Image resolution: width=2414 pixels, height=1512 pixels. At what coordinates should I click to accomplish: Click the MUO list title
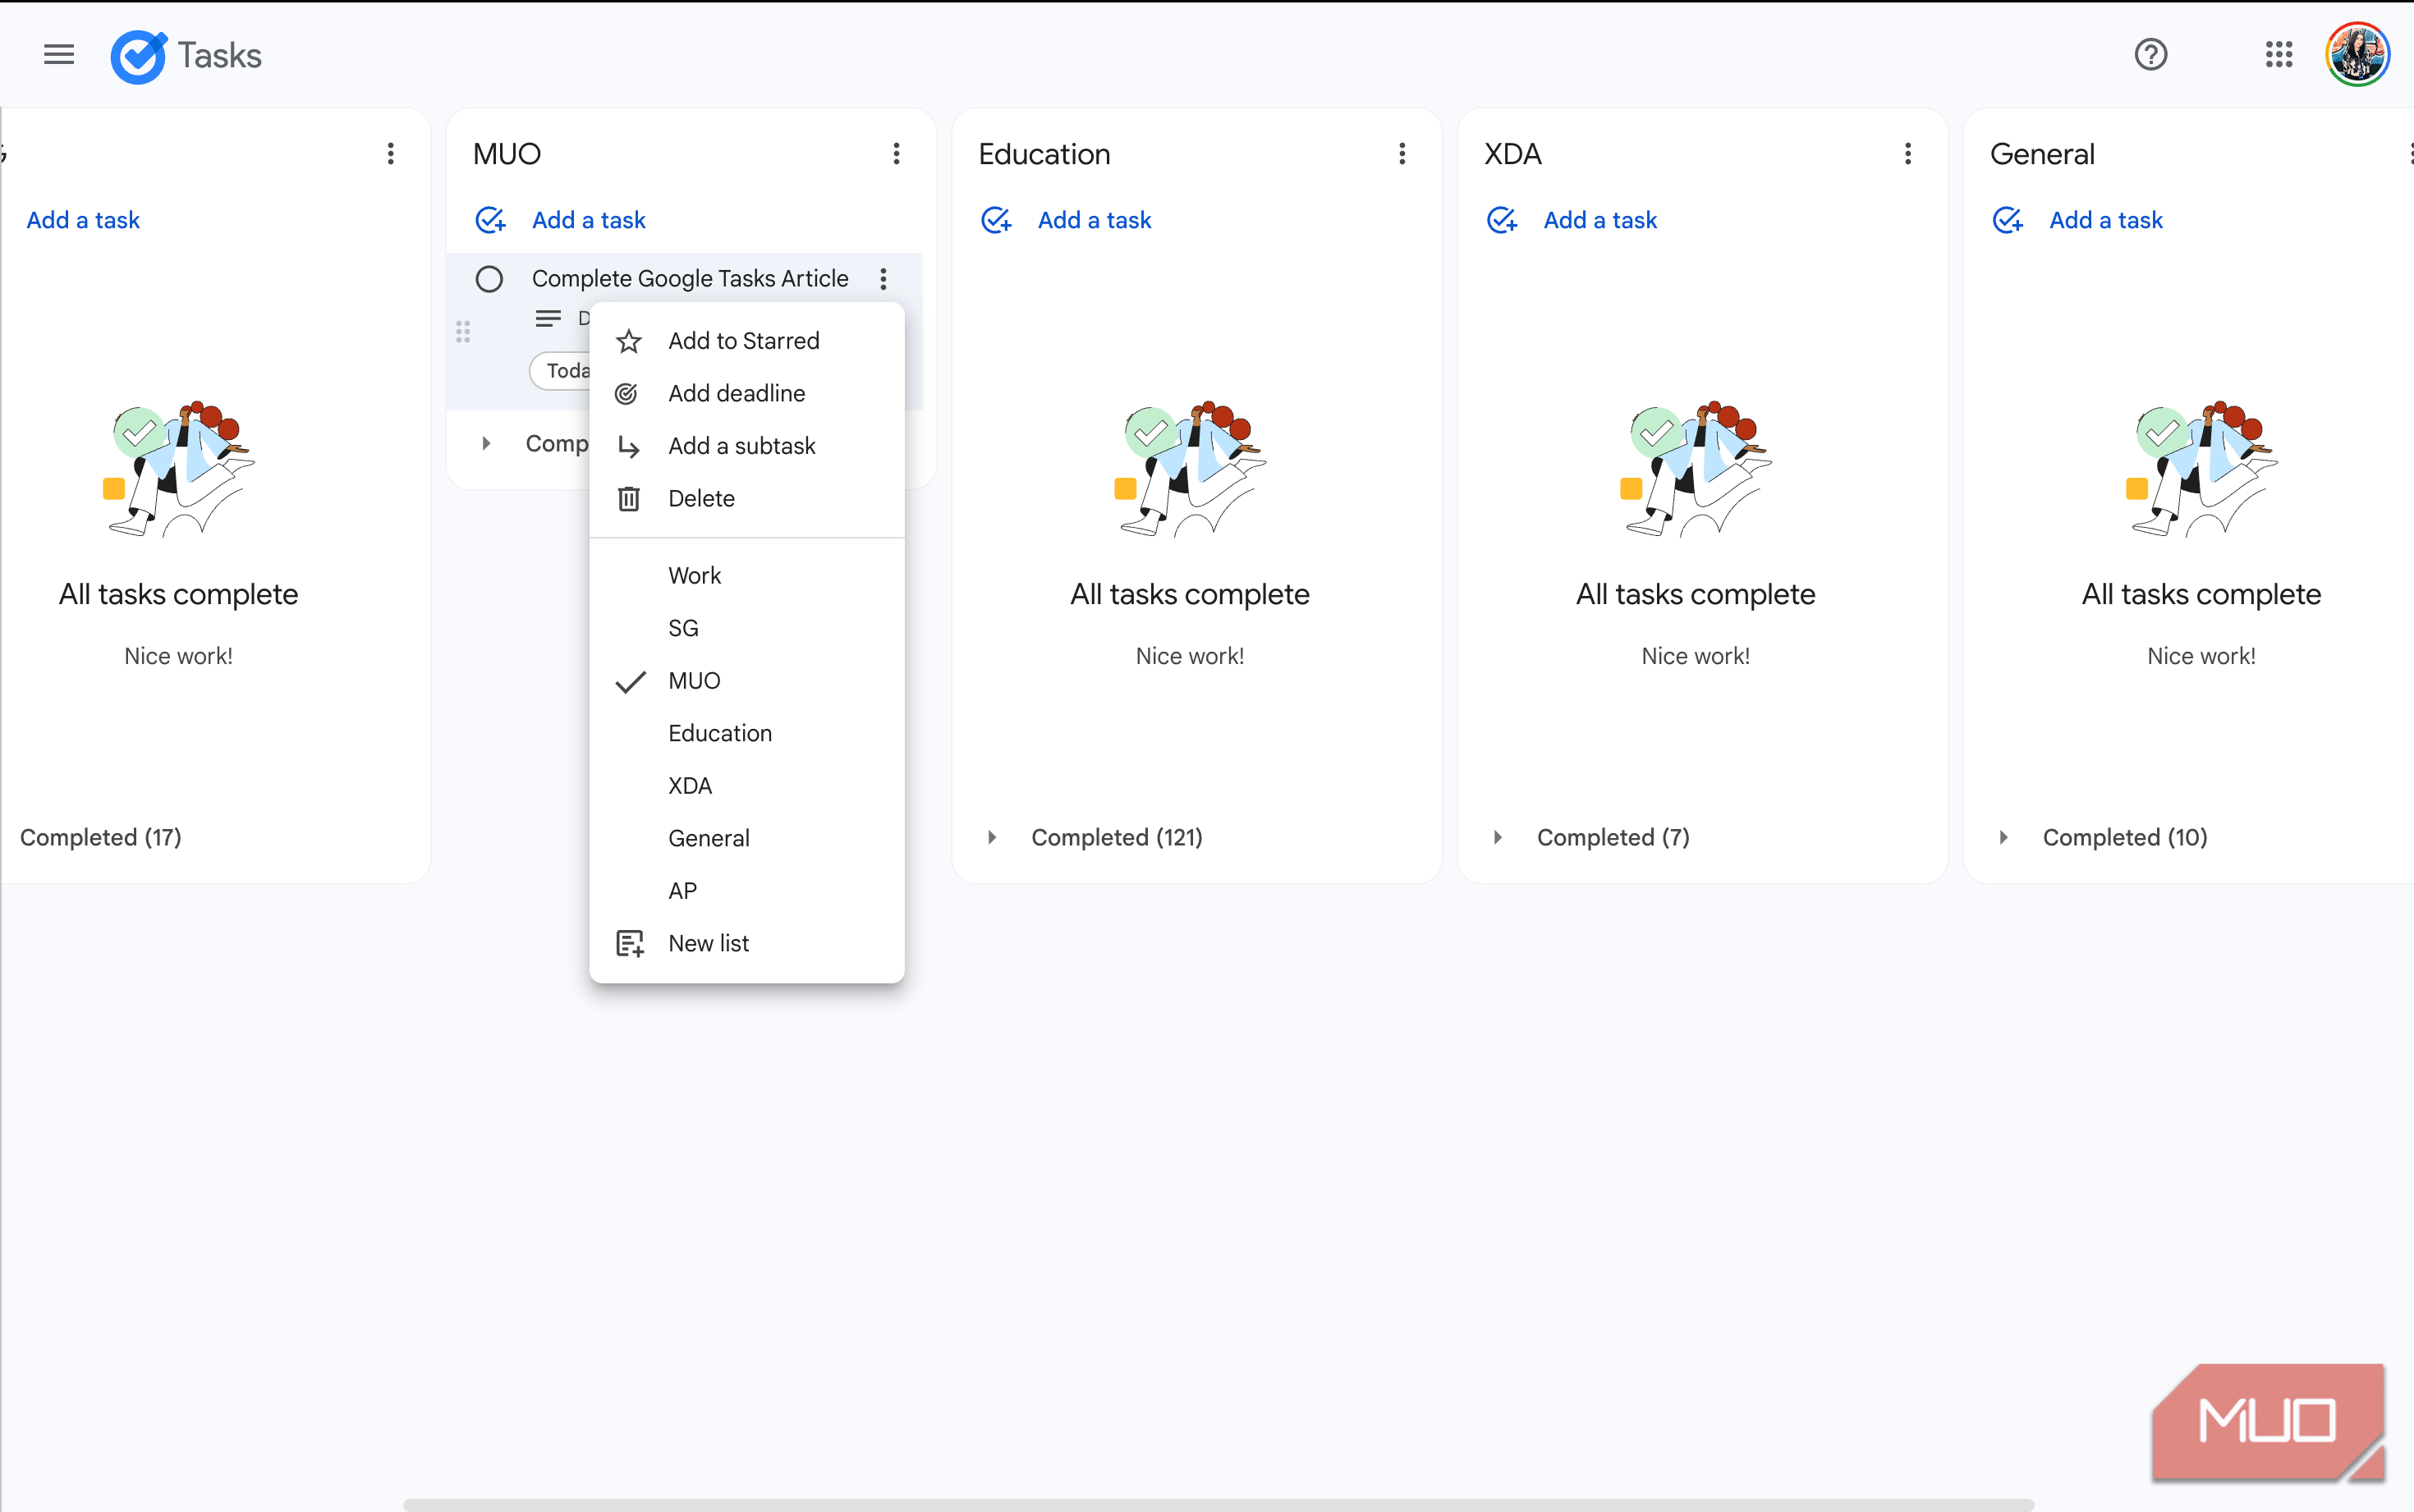[x=506, y=154]
